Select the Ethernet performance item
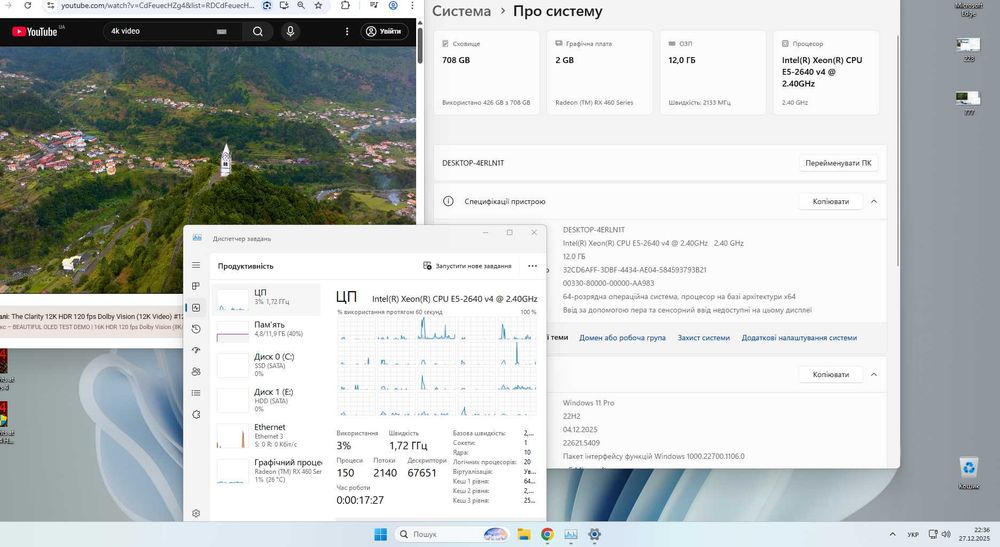The height and width of the screenshot is (547, 1000). pos(266,435)
